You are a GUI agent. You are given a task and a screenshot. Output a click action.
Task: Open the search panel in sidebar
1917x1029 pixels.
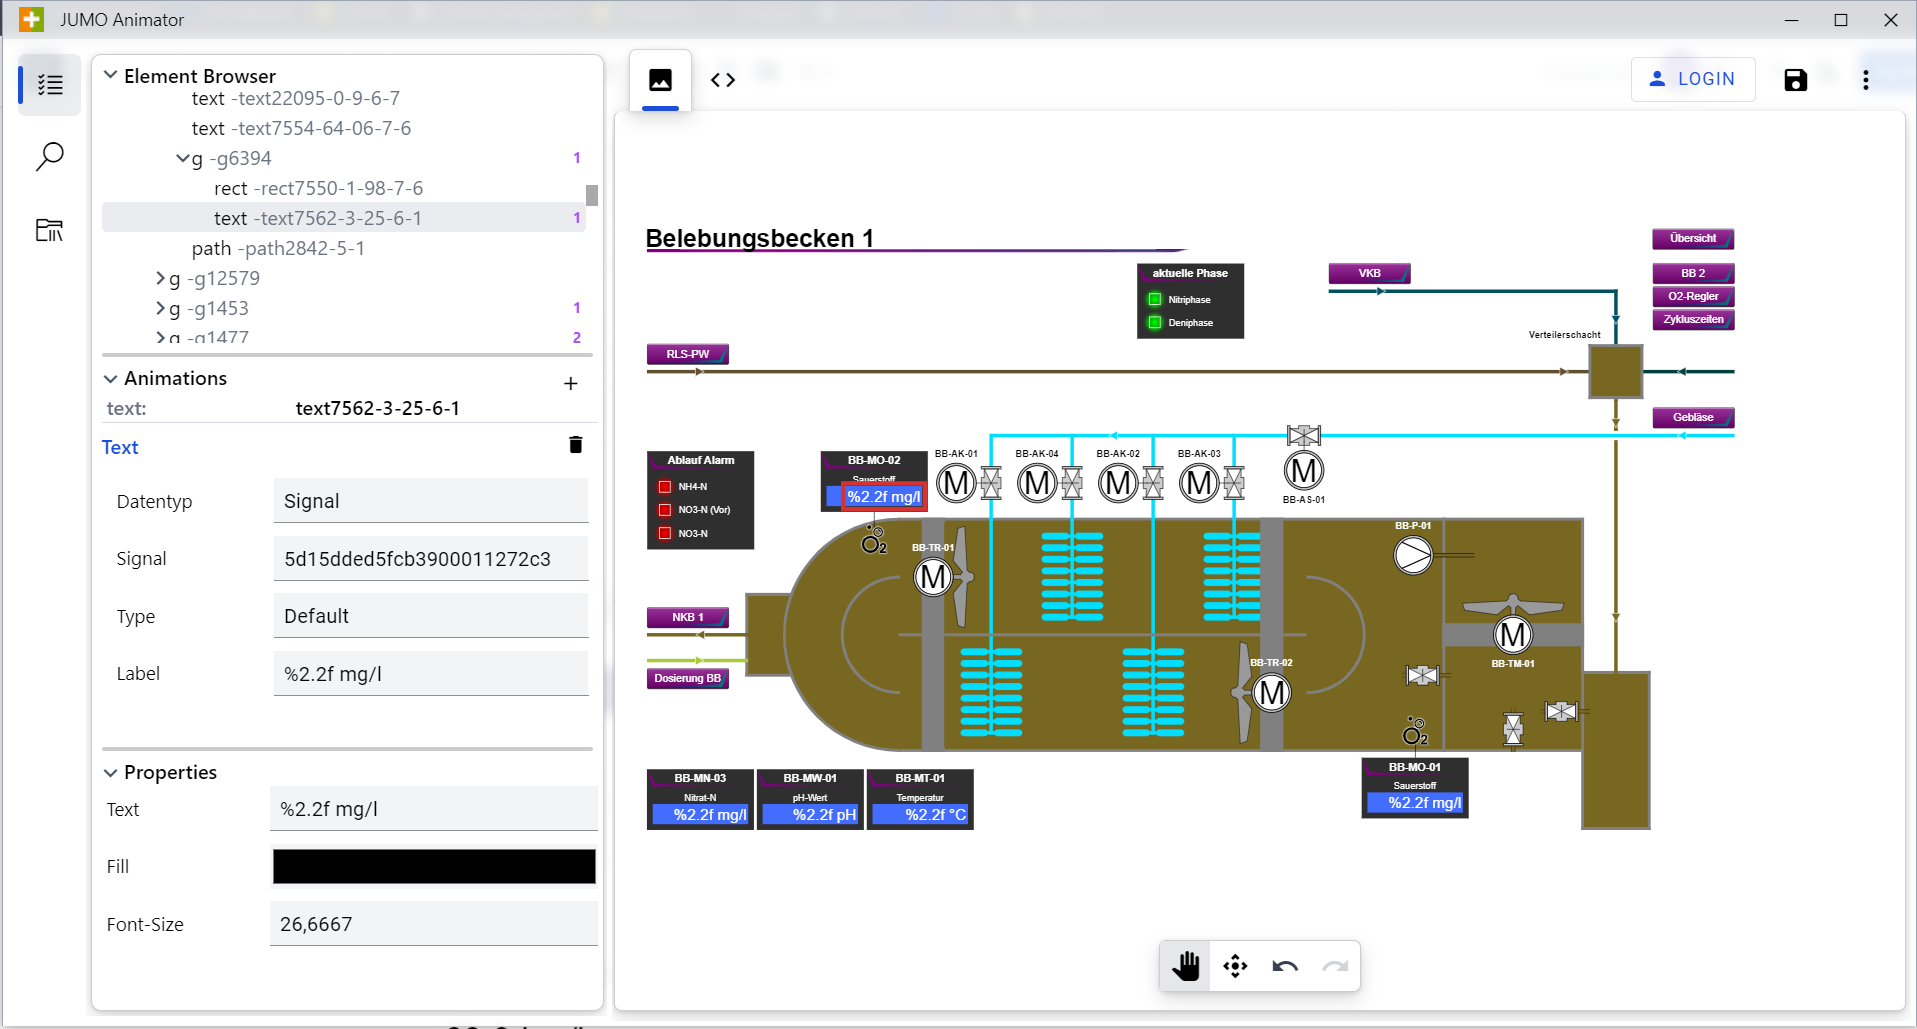[x=49, y=157]
